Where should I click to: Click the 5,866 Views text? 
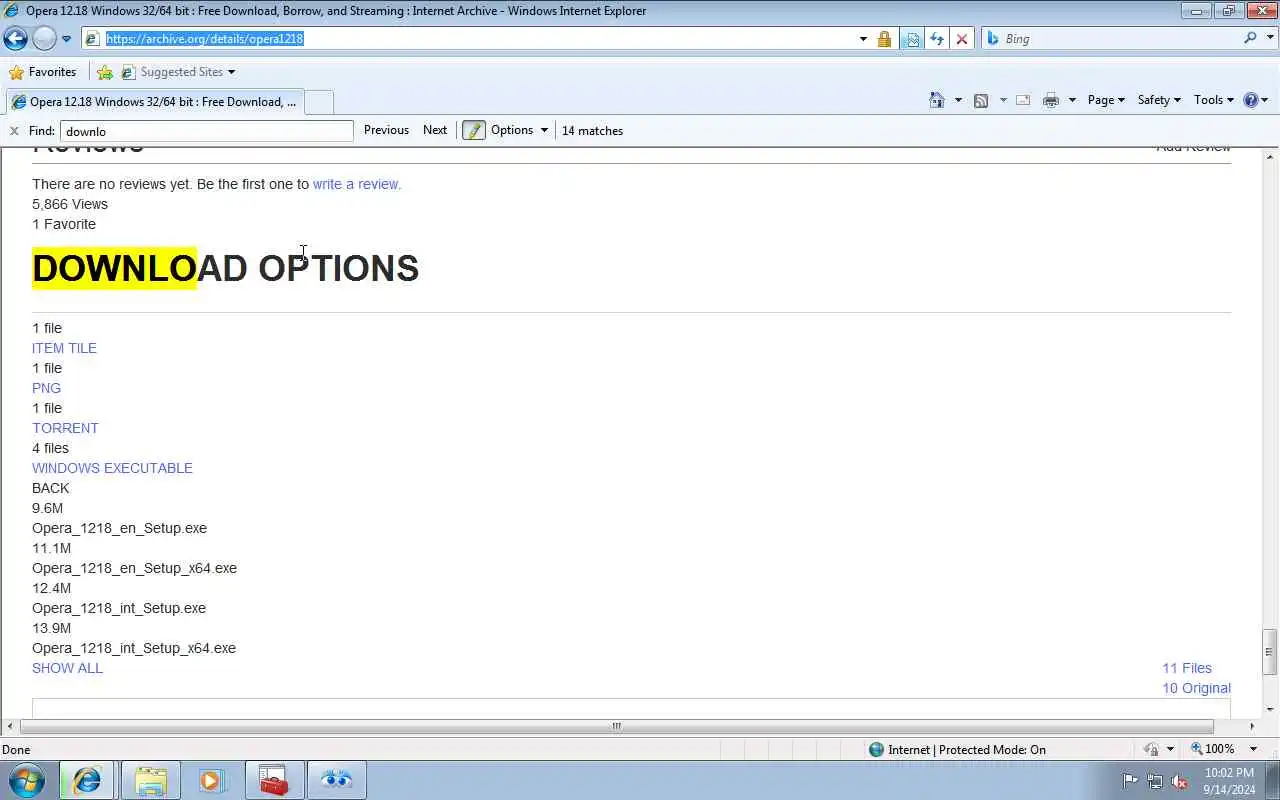coord(70,204)
